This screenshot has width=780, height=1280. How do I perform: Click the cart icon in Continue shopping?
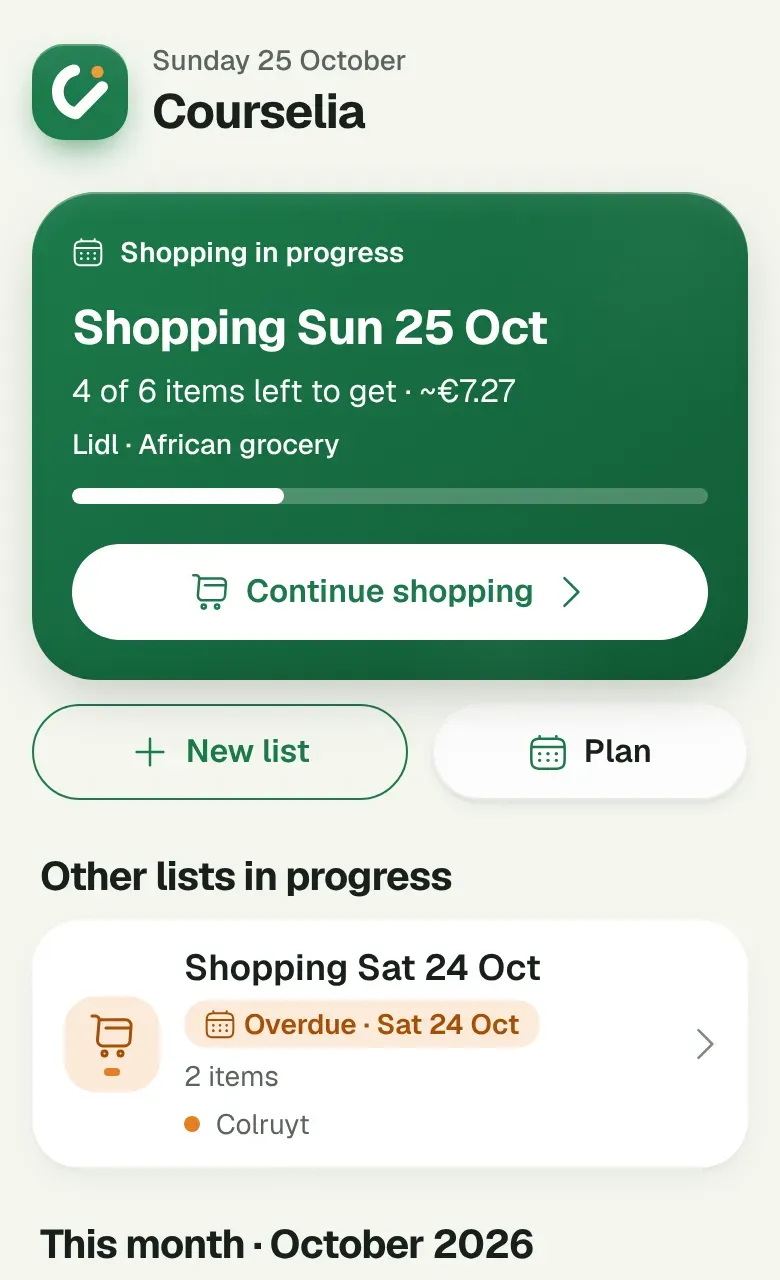pyautogui.click(x=210, y=592)
